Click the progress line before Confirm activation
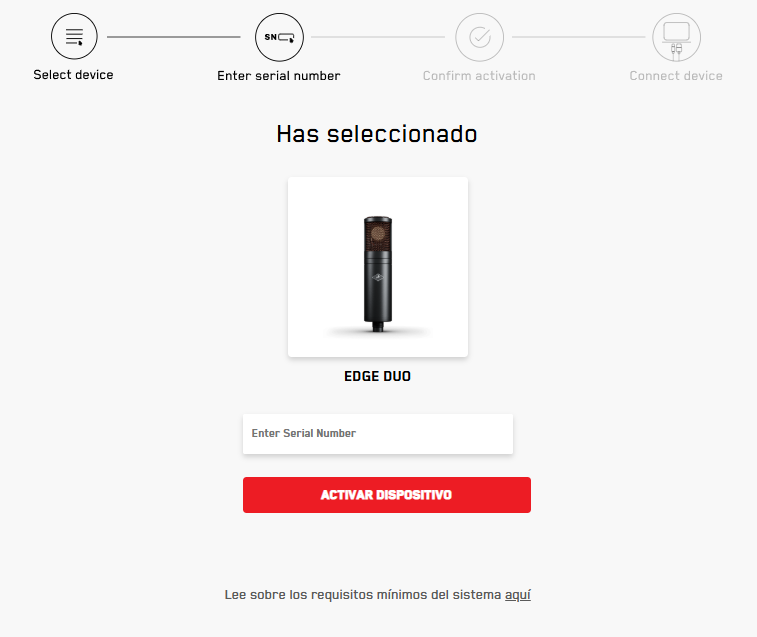 [x=378, y=37]
